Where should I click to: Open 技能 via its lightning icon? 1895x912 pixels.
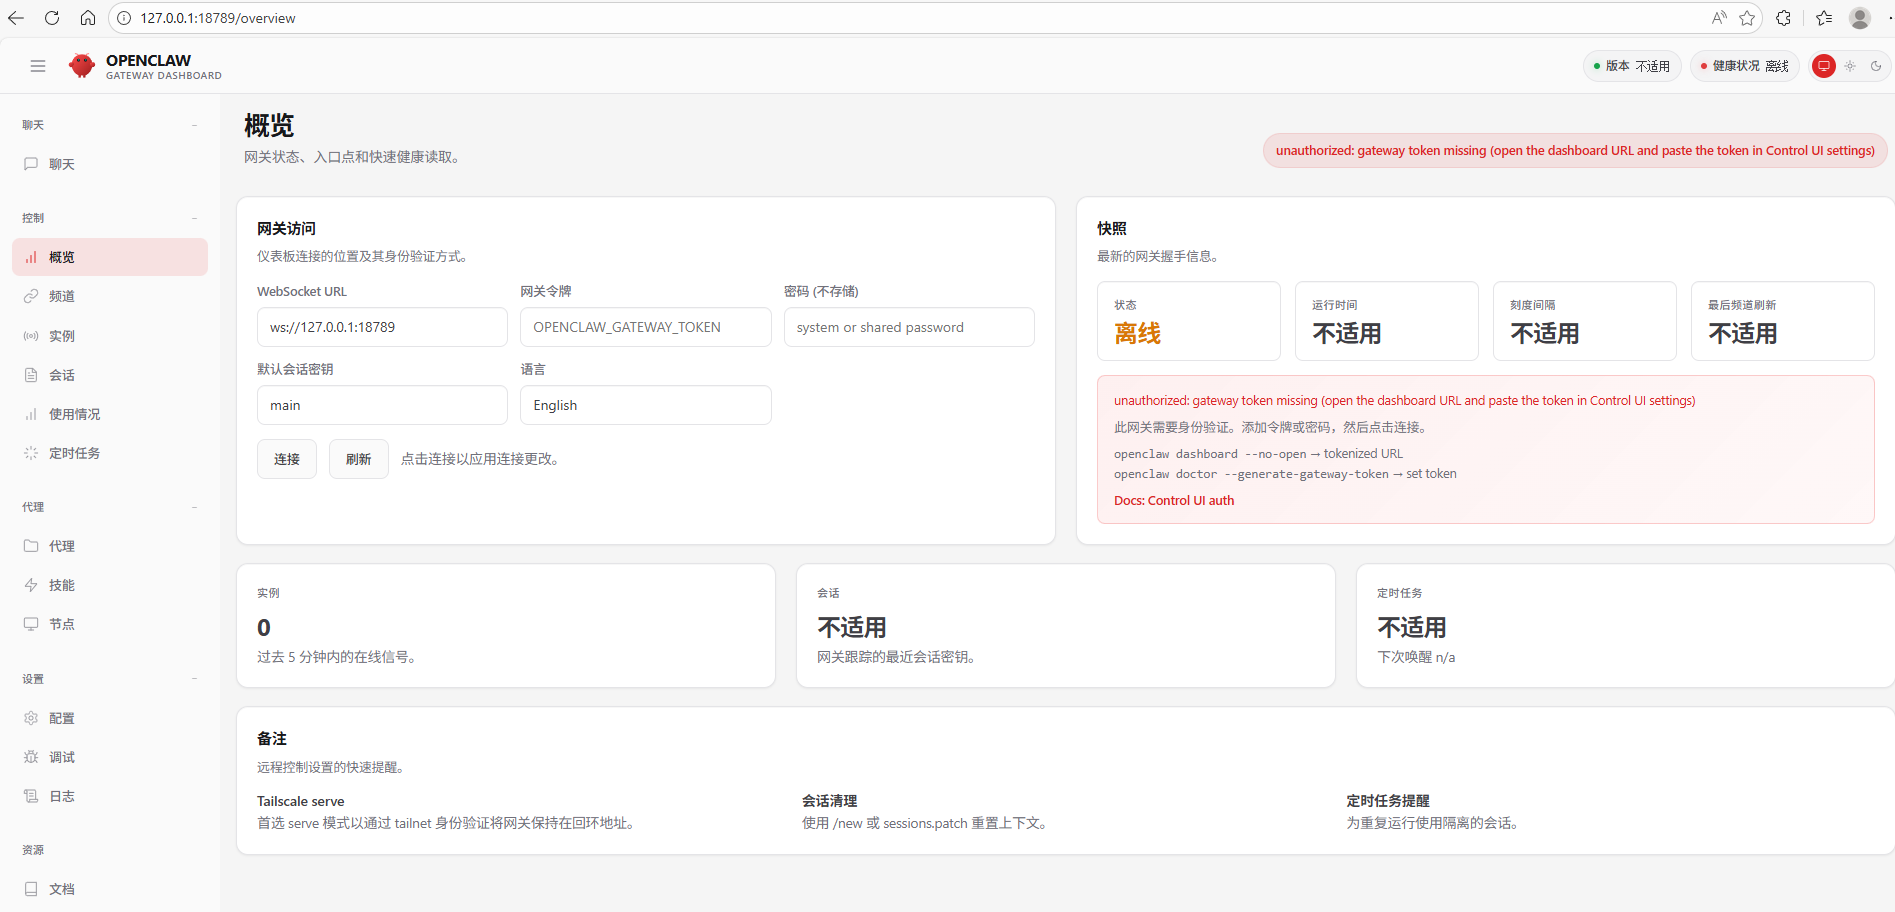[x=31, y=585]
